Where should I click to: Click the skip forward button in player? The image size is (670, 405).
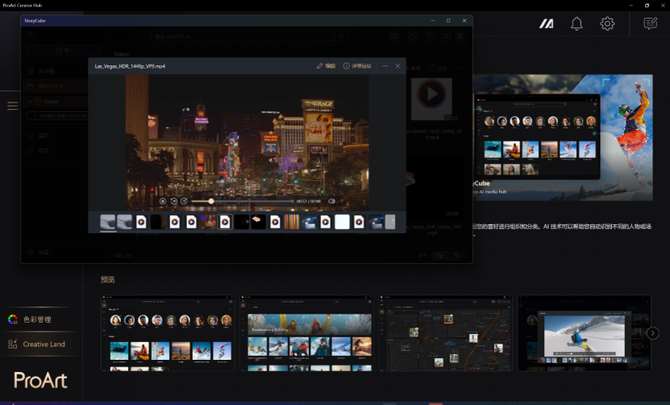click(184, 201)
